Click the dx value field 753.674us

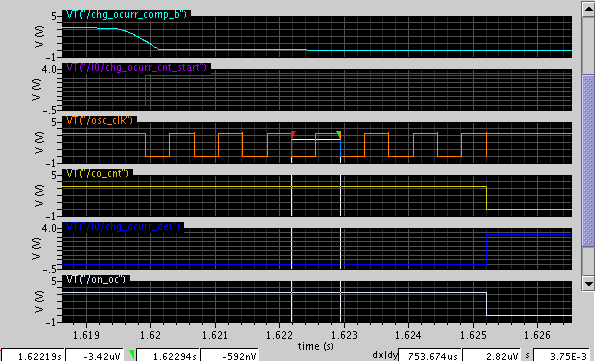430,355
